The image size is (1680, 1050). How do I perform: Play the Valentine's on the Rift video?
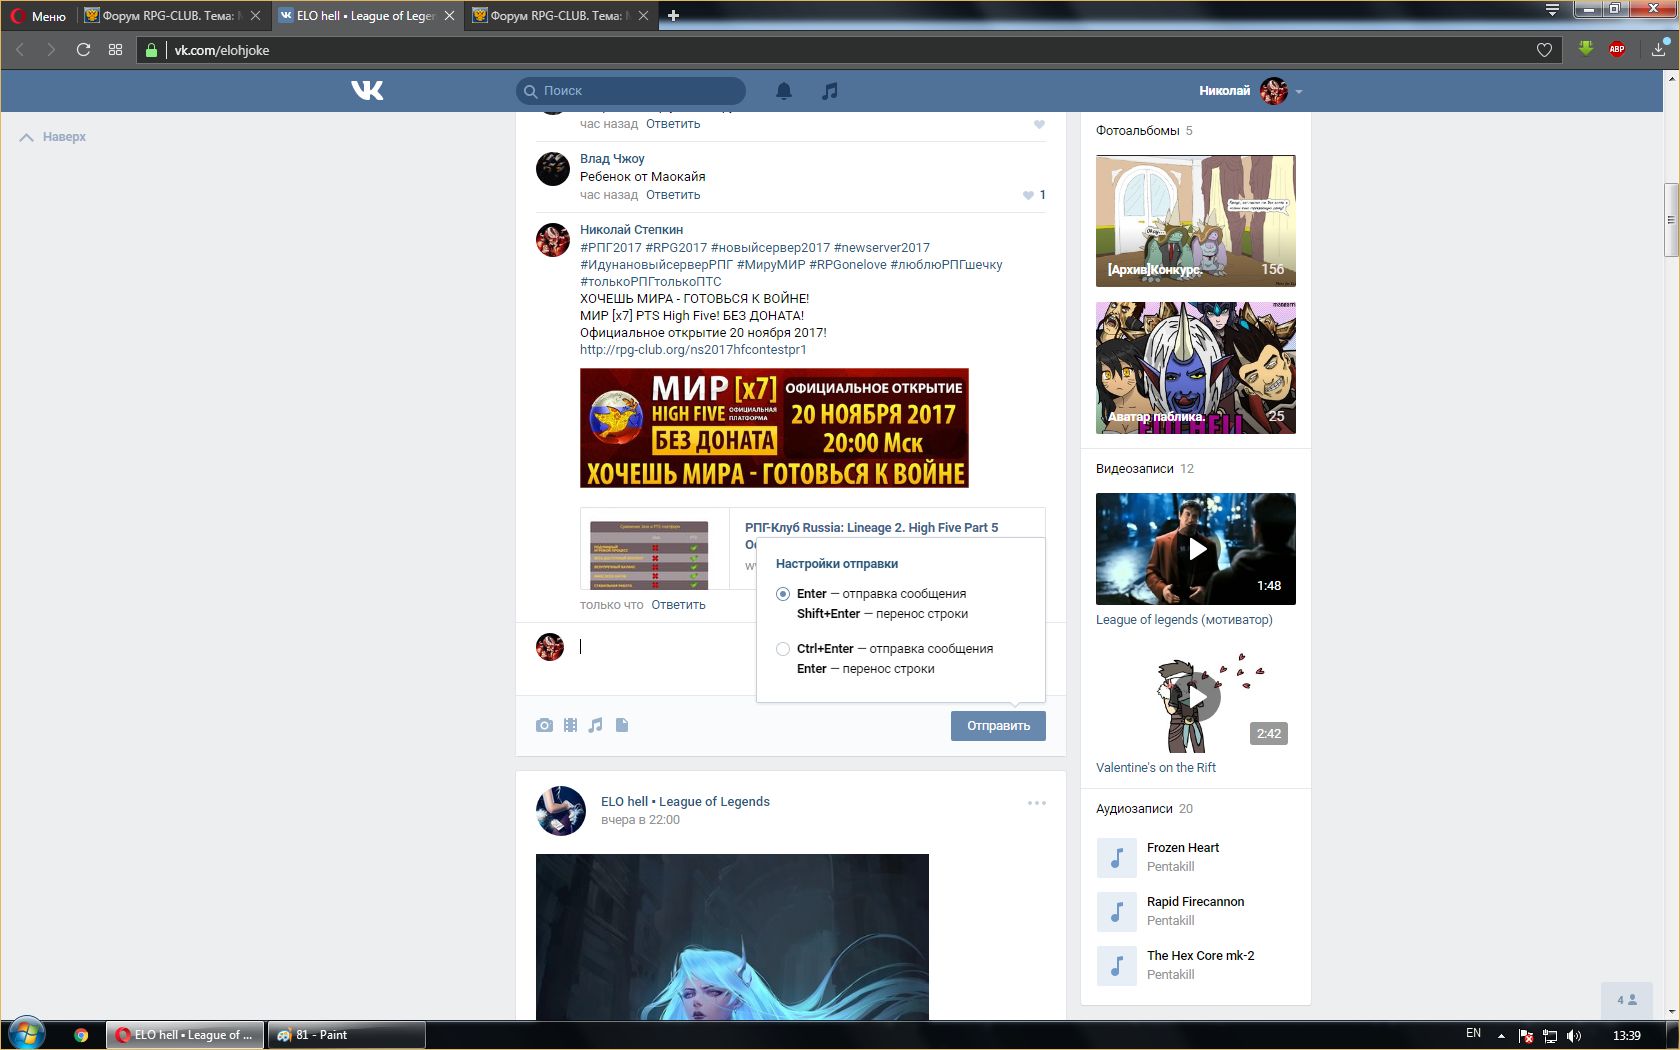1196,697
